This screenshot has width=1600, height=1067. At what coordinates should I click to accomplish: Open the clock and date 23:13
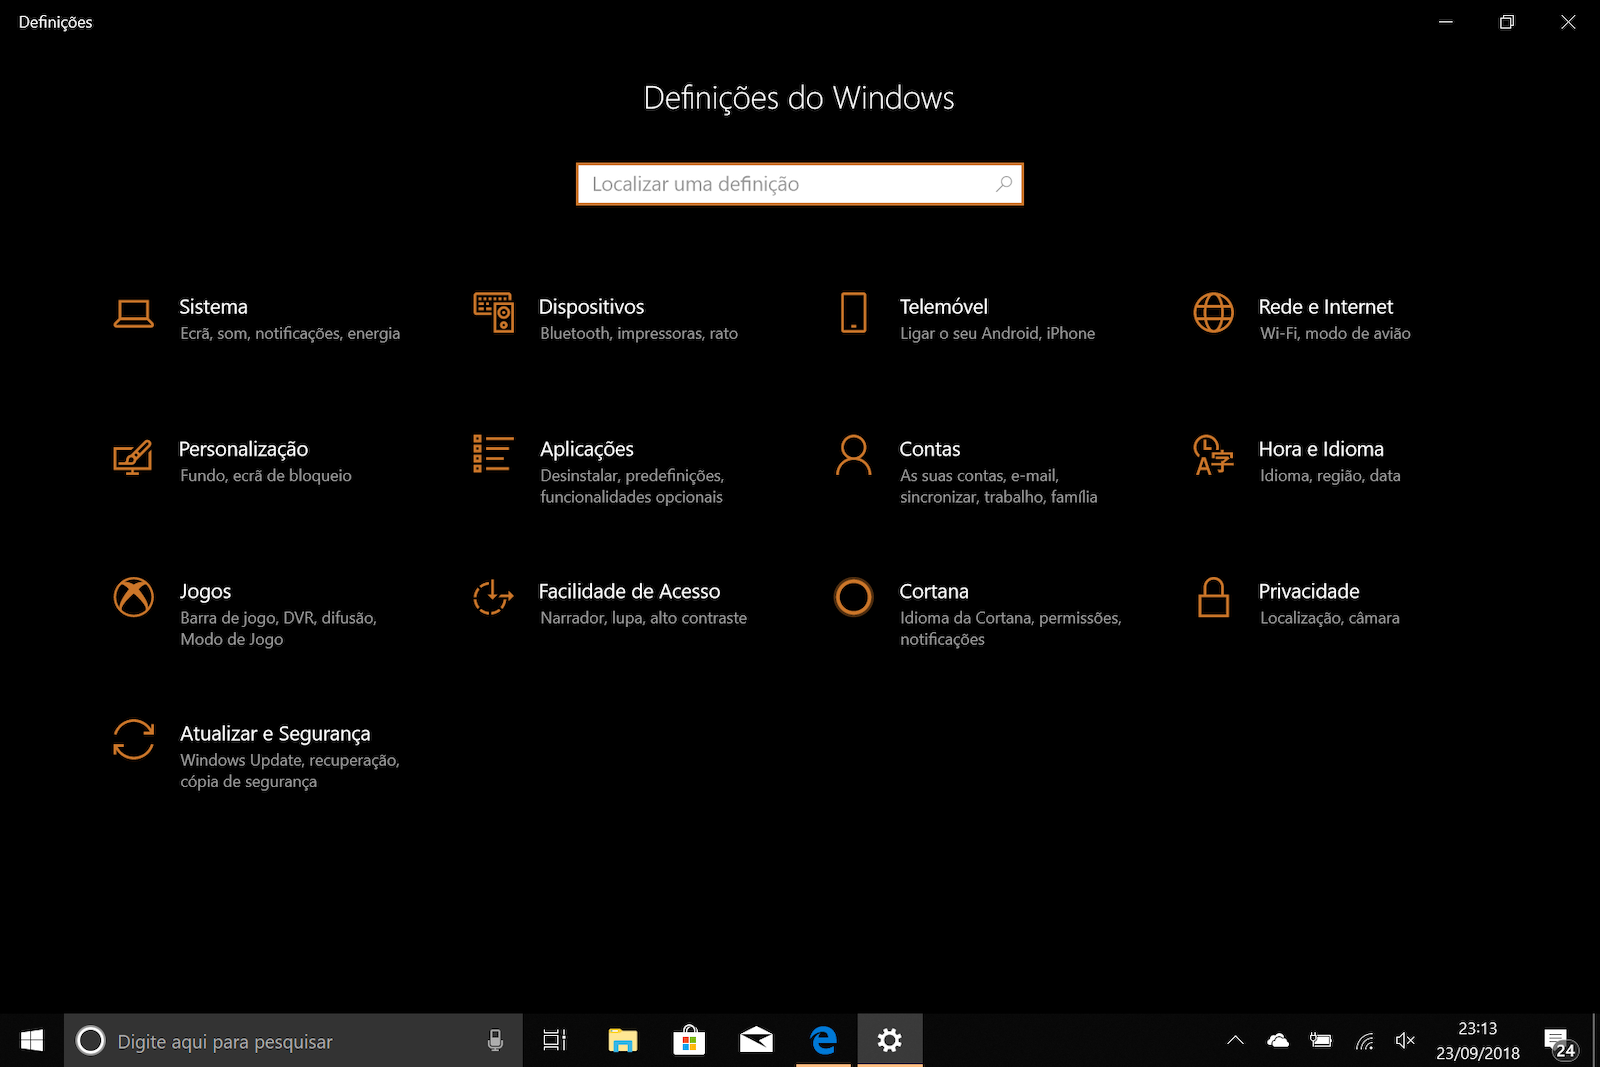click(1478, 1041)
